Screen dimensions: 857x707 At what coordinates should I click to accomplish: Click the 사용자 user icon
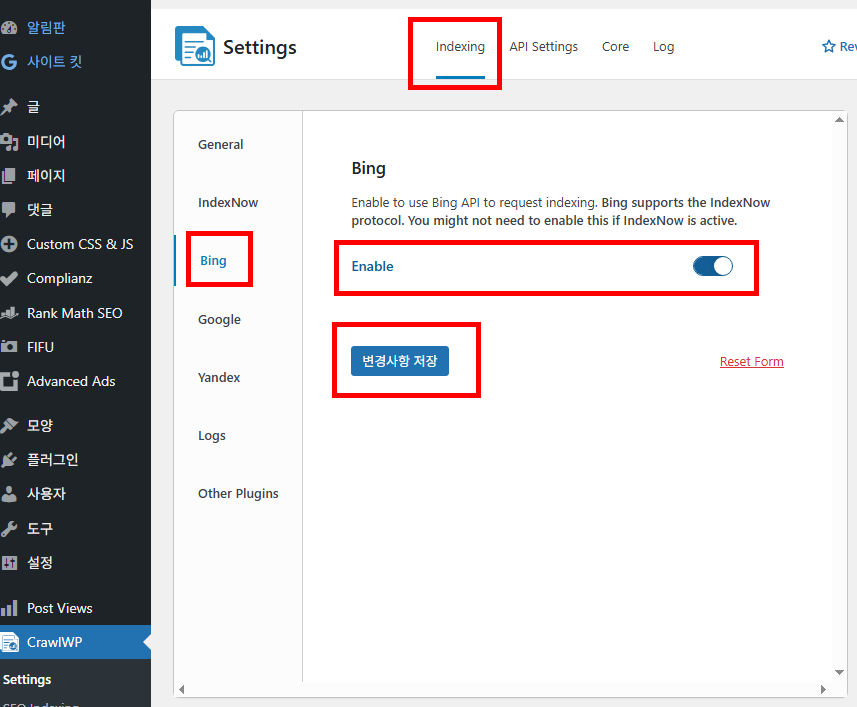click(x=9, y=494)
